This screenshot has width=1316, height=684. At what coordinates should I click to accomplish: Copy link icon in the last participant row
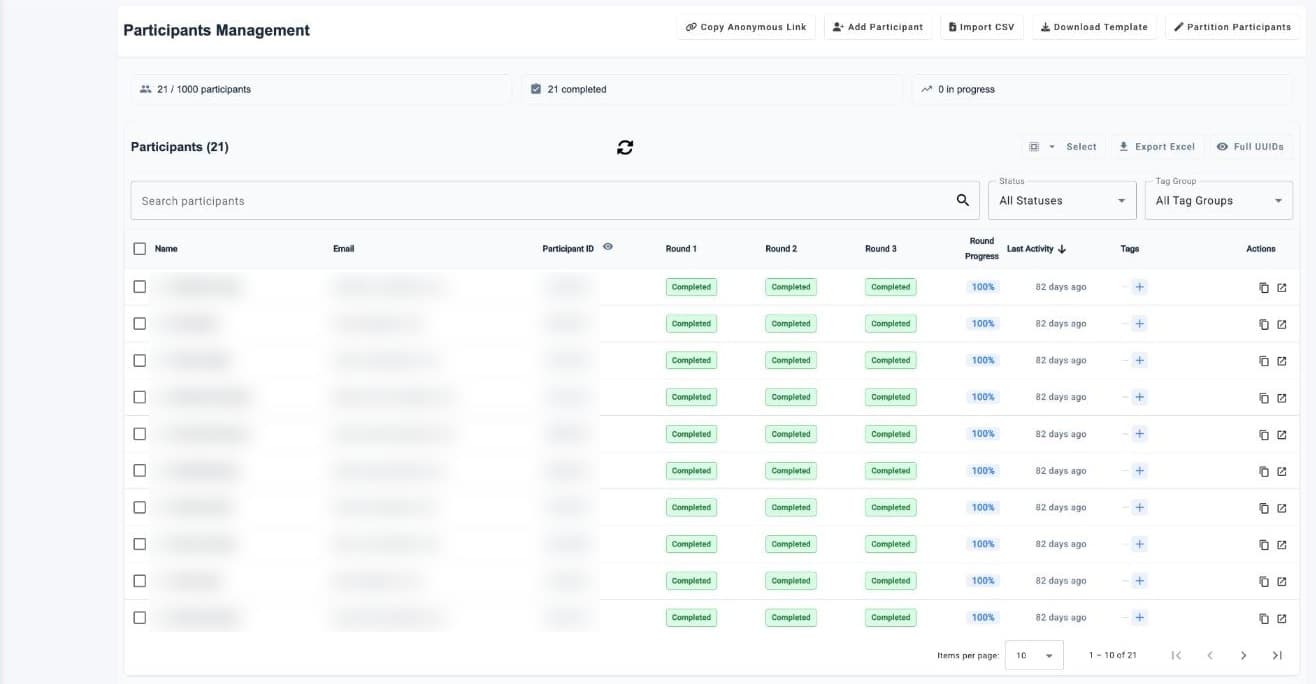(1264, 619)
